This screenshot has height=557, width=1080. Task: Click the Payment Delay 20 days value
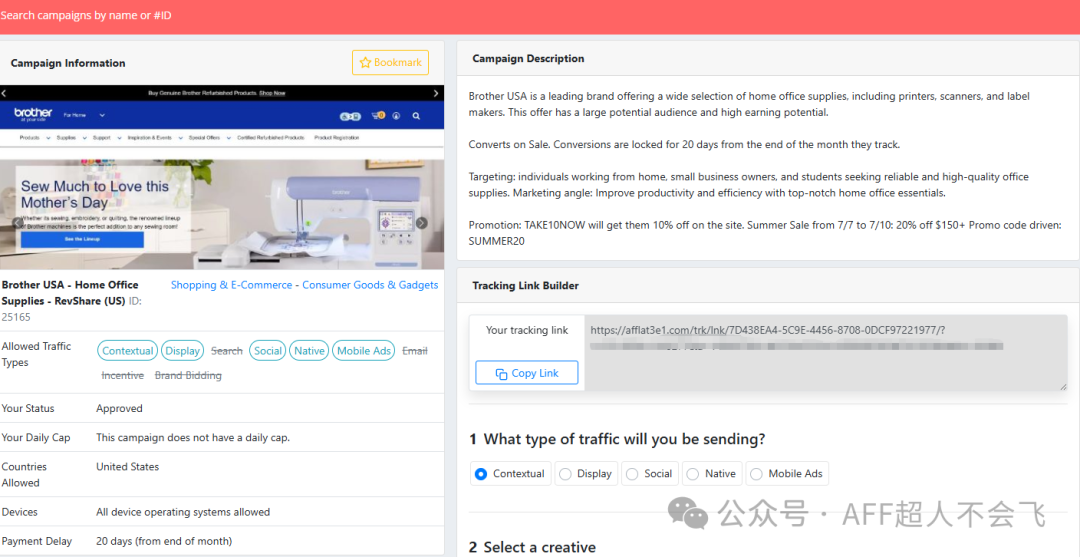pyautogui.click(x=164, y=541)
